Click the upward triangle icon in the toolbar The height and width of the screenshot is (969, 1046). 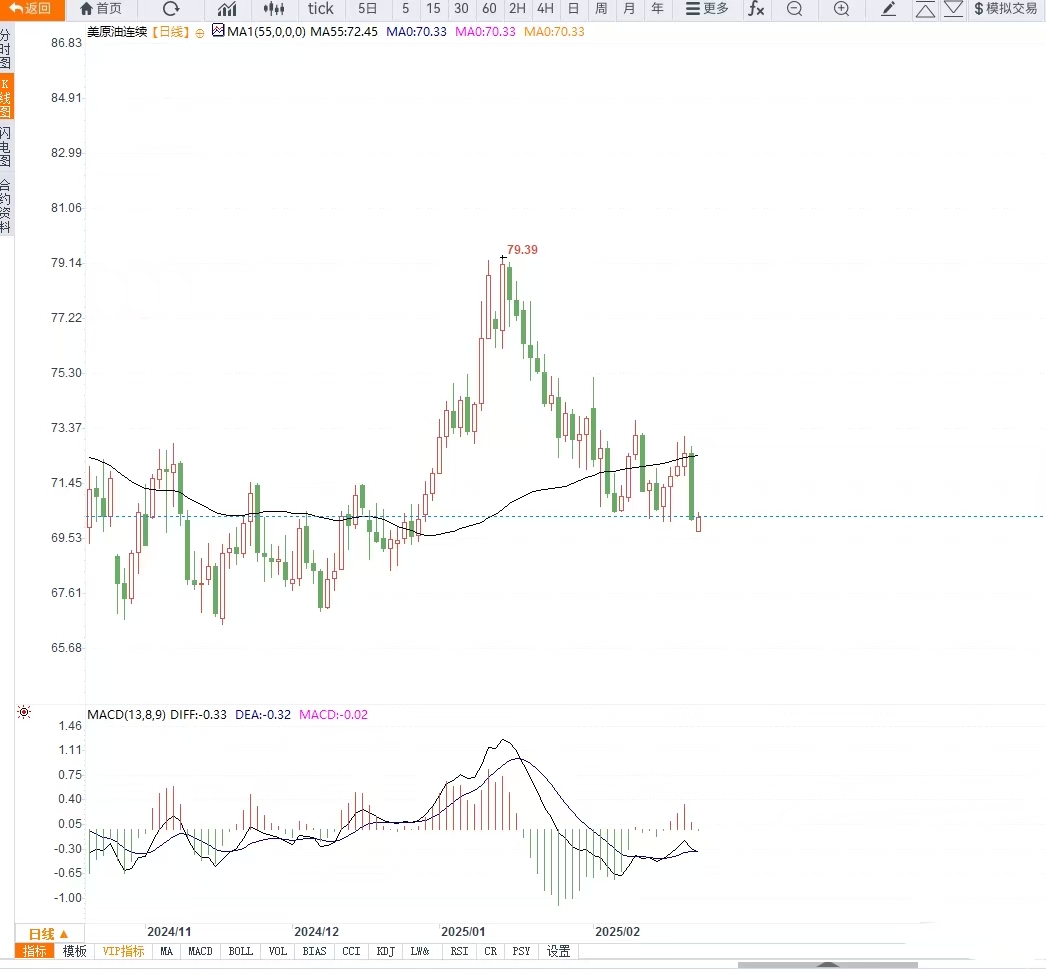(925, 9)
